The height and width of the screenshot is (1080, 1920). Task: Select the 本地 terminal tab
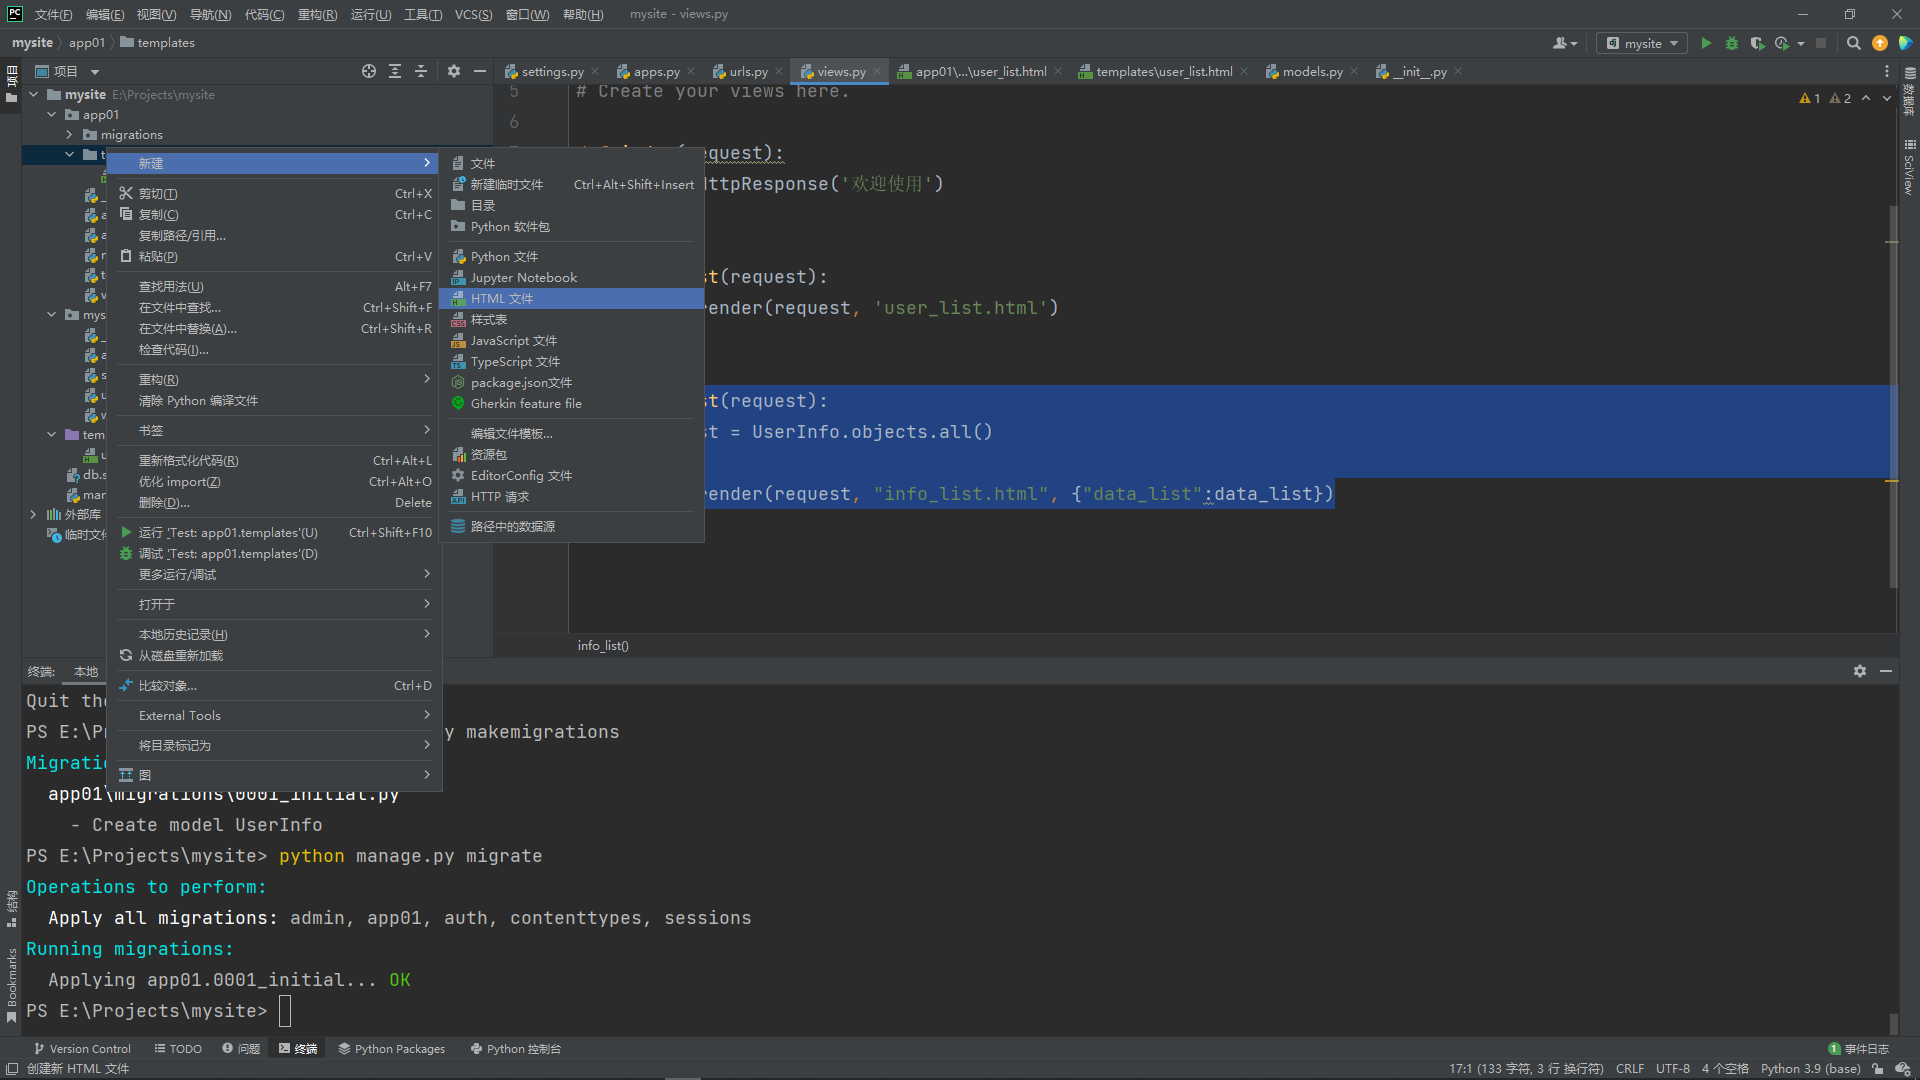point(86,671)
